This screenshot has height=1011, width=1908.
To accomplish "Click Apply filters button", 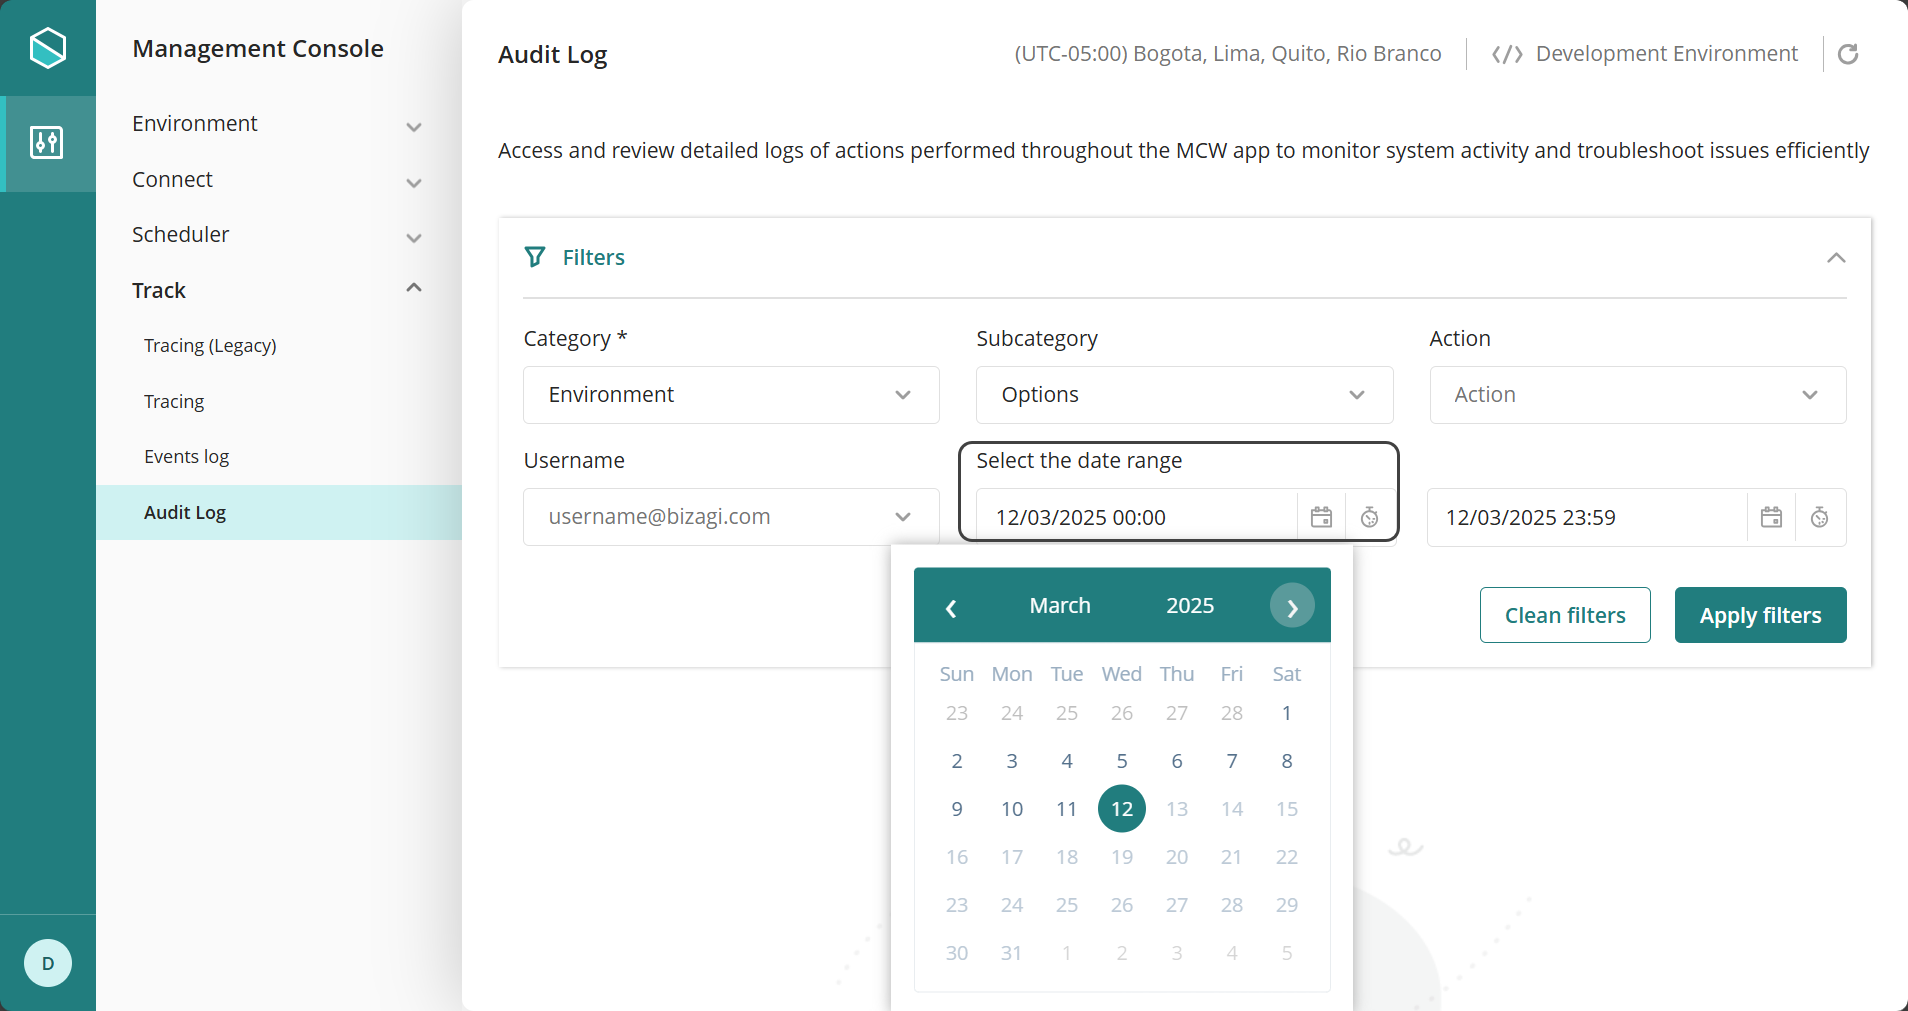I will pyautogui.click(x=1760, y=615).
